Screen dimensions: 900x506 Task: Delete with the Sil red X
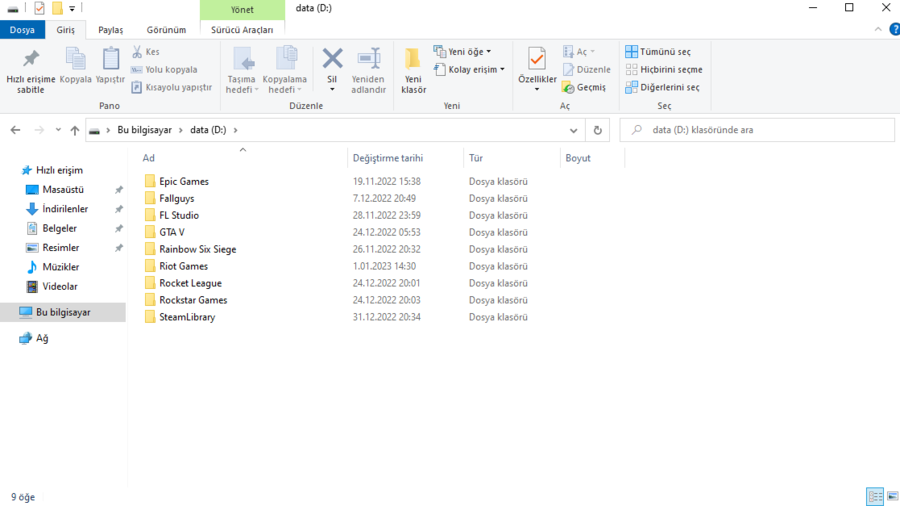point(332,59)
